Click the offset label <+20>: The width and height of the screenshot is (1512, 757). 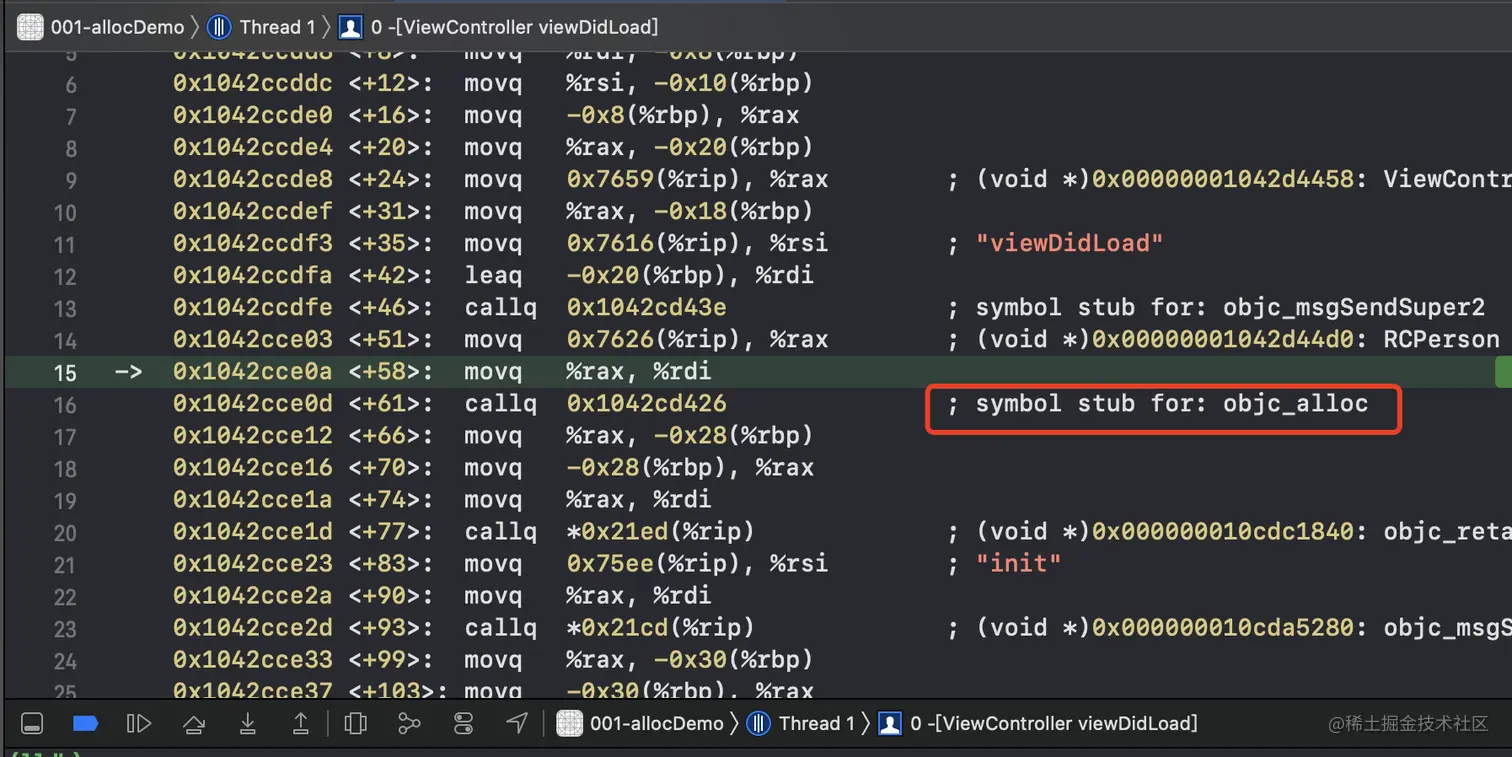click(391, 148)
